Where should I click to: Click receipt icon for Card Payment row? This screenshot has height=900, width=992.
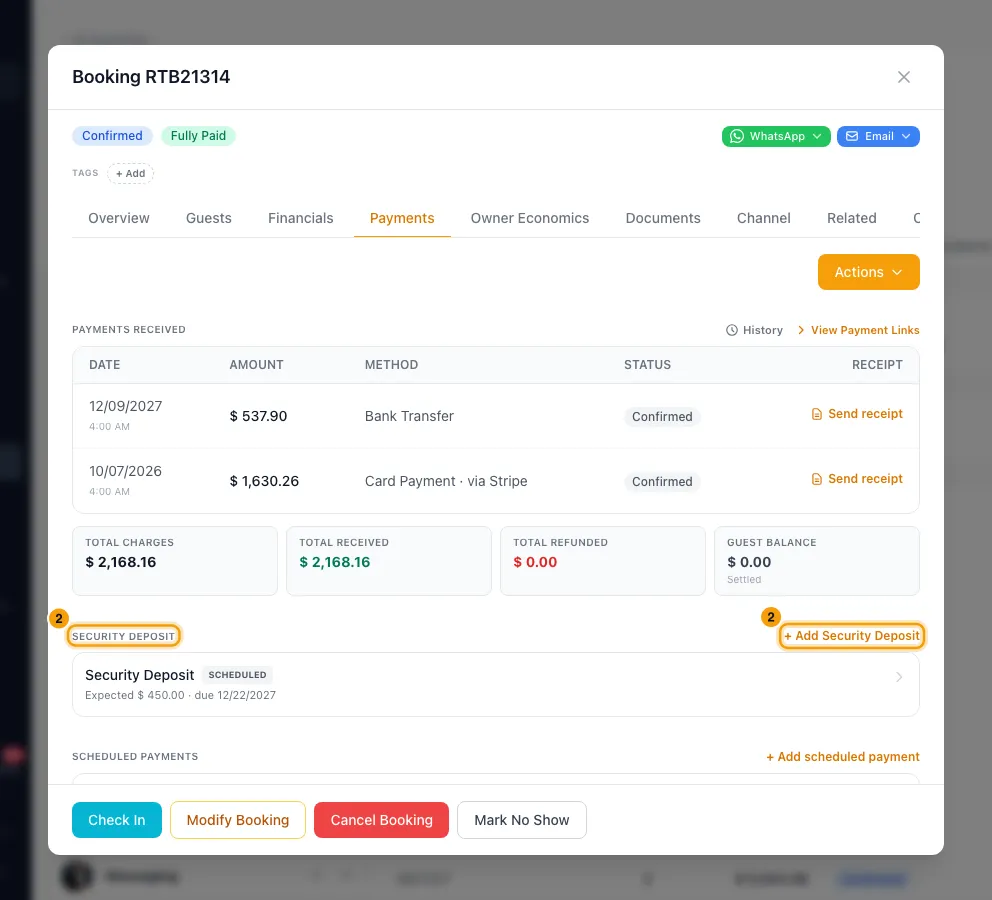tap(817, 479)
